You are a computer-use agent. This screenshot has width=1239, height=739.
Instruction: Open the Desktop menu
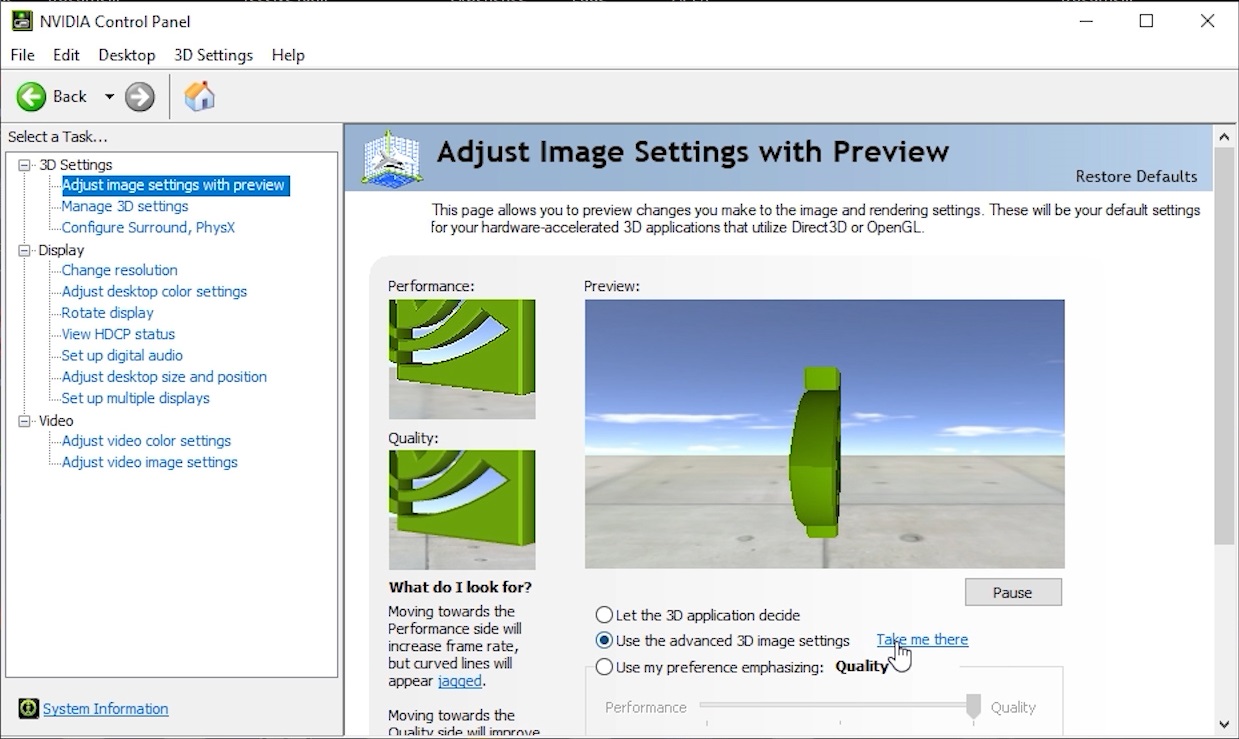click(x=126, y=55)
